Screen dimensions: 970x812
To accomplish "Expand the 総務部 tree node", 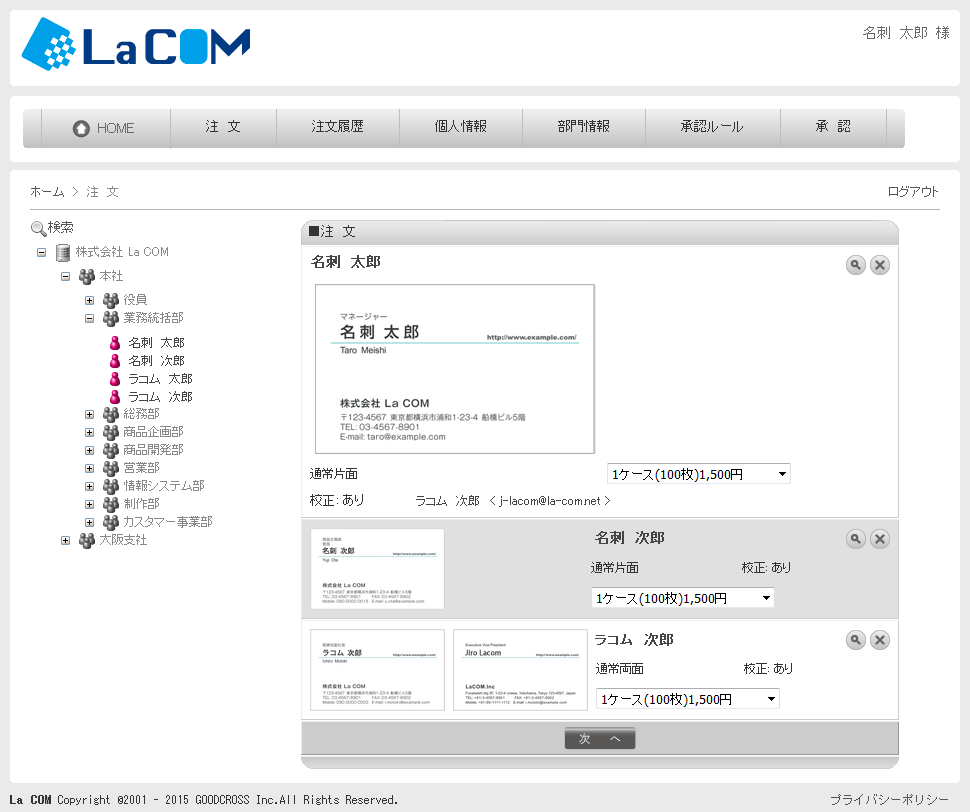I will click(90, 414).
